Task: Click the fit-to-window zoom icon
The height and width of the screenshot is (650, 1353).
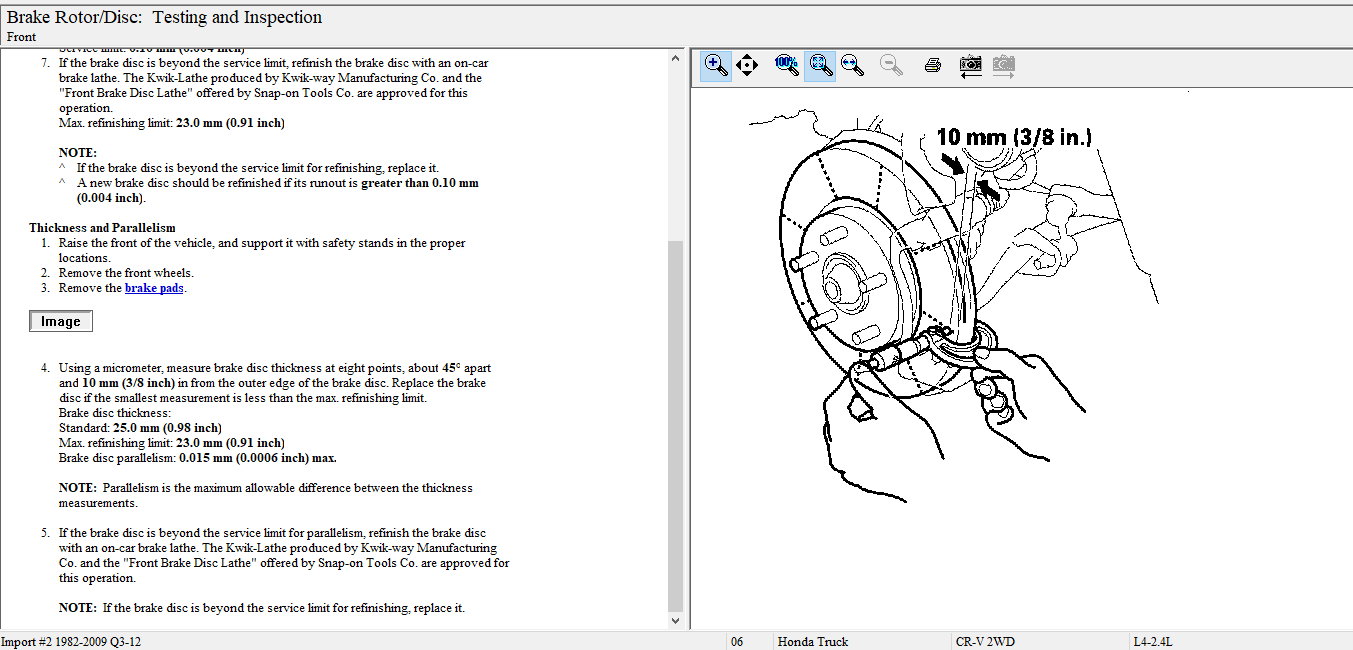Action: (x=820, y=66)
